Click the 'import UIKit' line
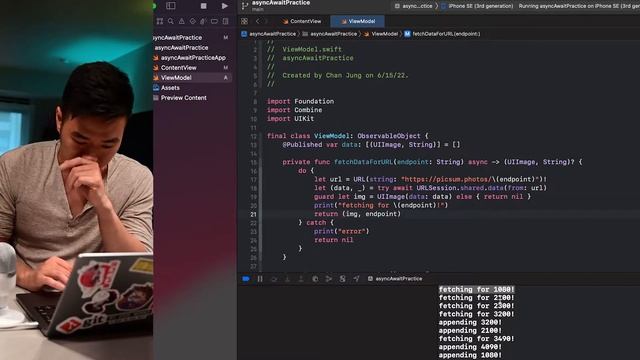This screenshot has height=360, width=640. click(x=291, y=119)
